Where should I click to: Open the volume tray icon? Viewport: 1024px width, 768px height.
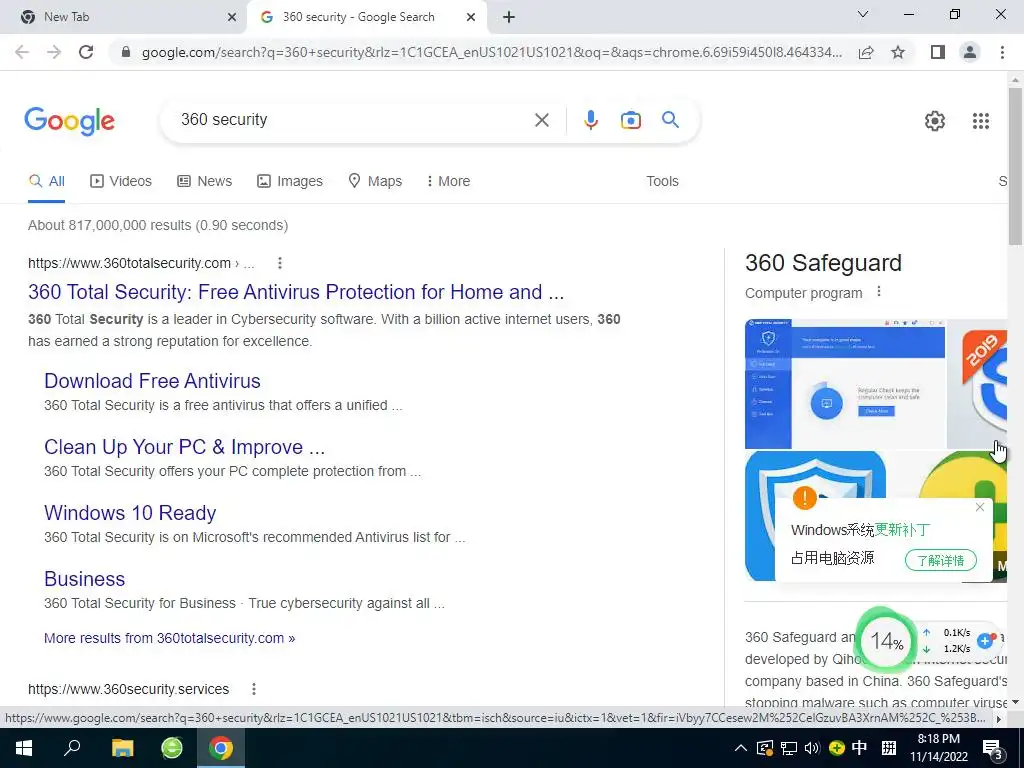[x=812, y=748]
